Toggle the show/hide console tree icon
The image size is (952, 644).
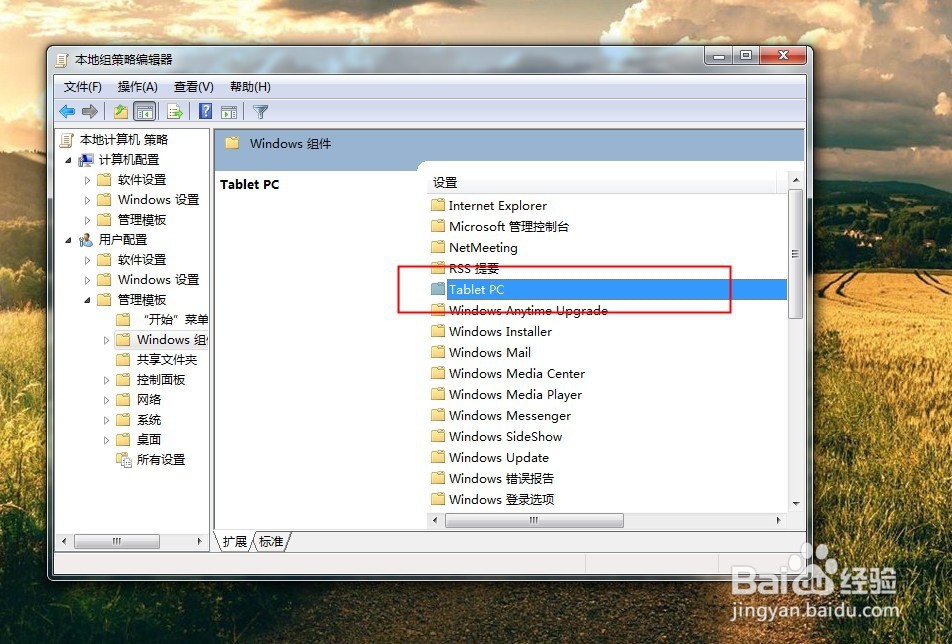pyautogui.click(x=144, y=112)
